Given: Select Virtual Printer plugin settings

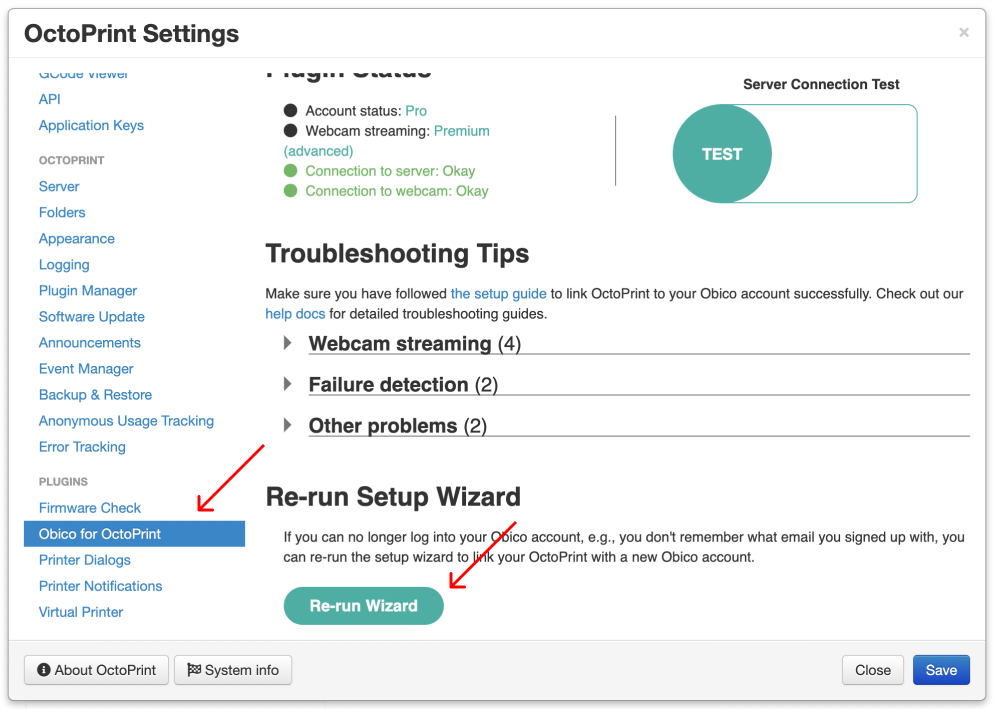Looking at the screenshot, I should coord(81,612).
